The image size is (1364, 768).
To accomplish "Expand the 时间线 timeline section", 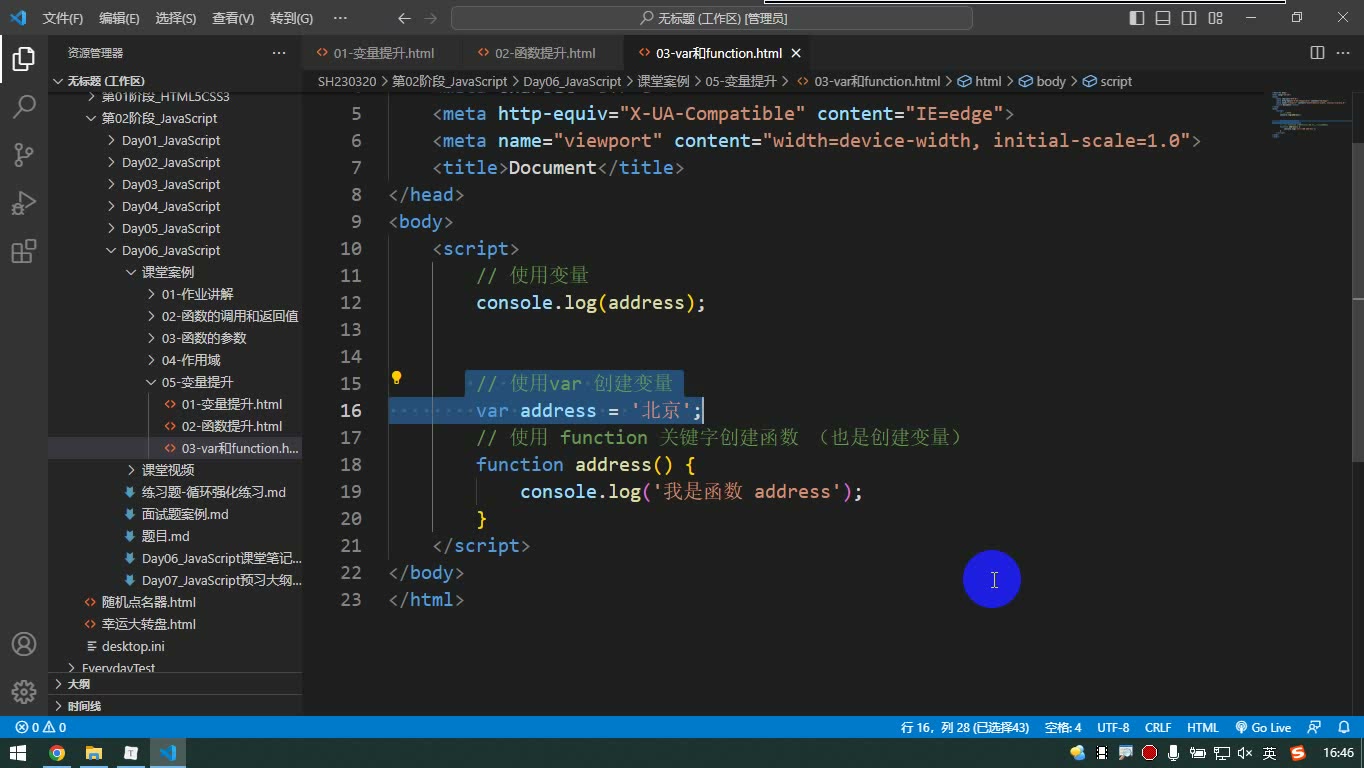I will (175, 706).
